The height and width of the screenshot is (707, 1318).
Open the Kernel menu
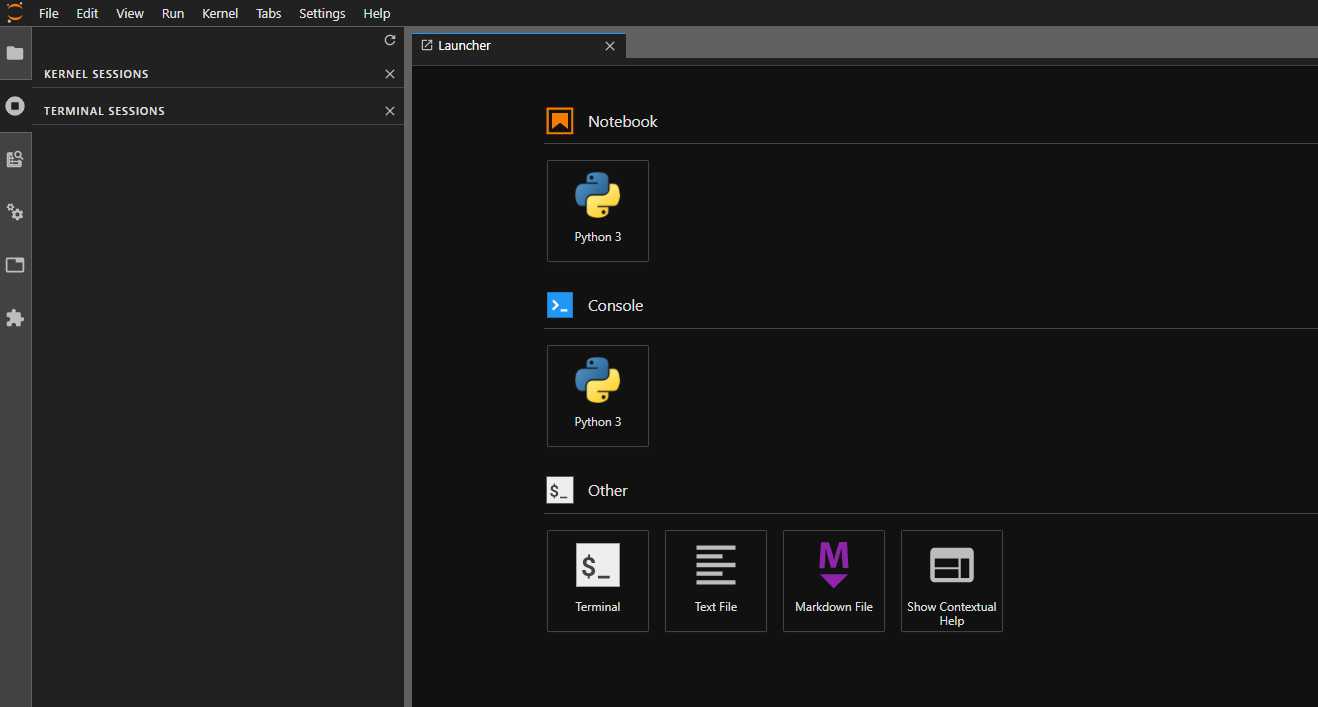[x=220, y=13]
